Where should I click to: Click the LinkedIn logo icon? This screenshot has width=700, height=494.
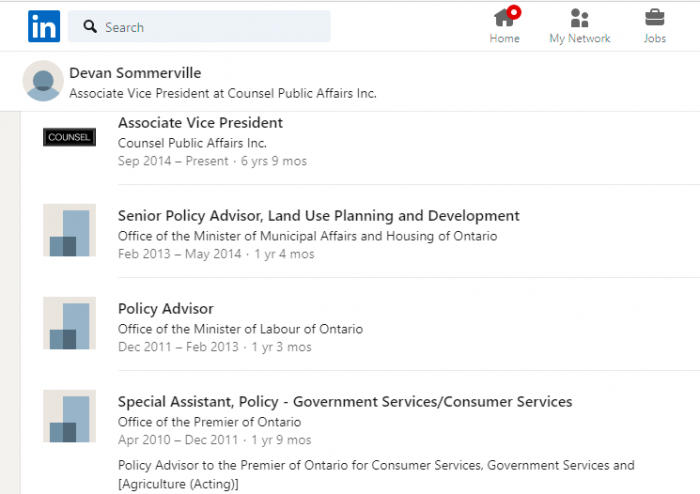44,26
